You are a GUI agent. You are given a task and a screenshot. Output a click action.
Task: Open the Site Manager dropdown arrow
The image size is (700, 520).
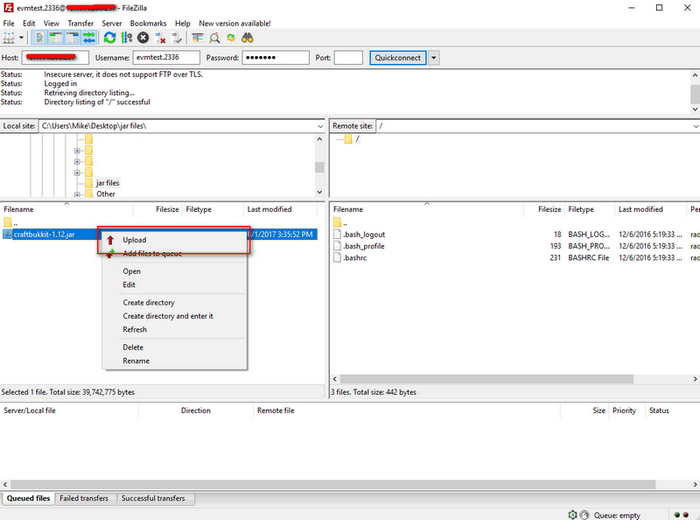[x=21, y=38]
